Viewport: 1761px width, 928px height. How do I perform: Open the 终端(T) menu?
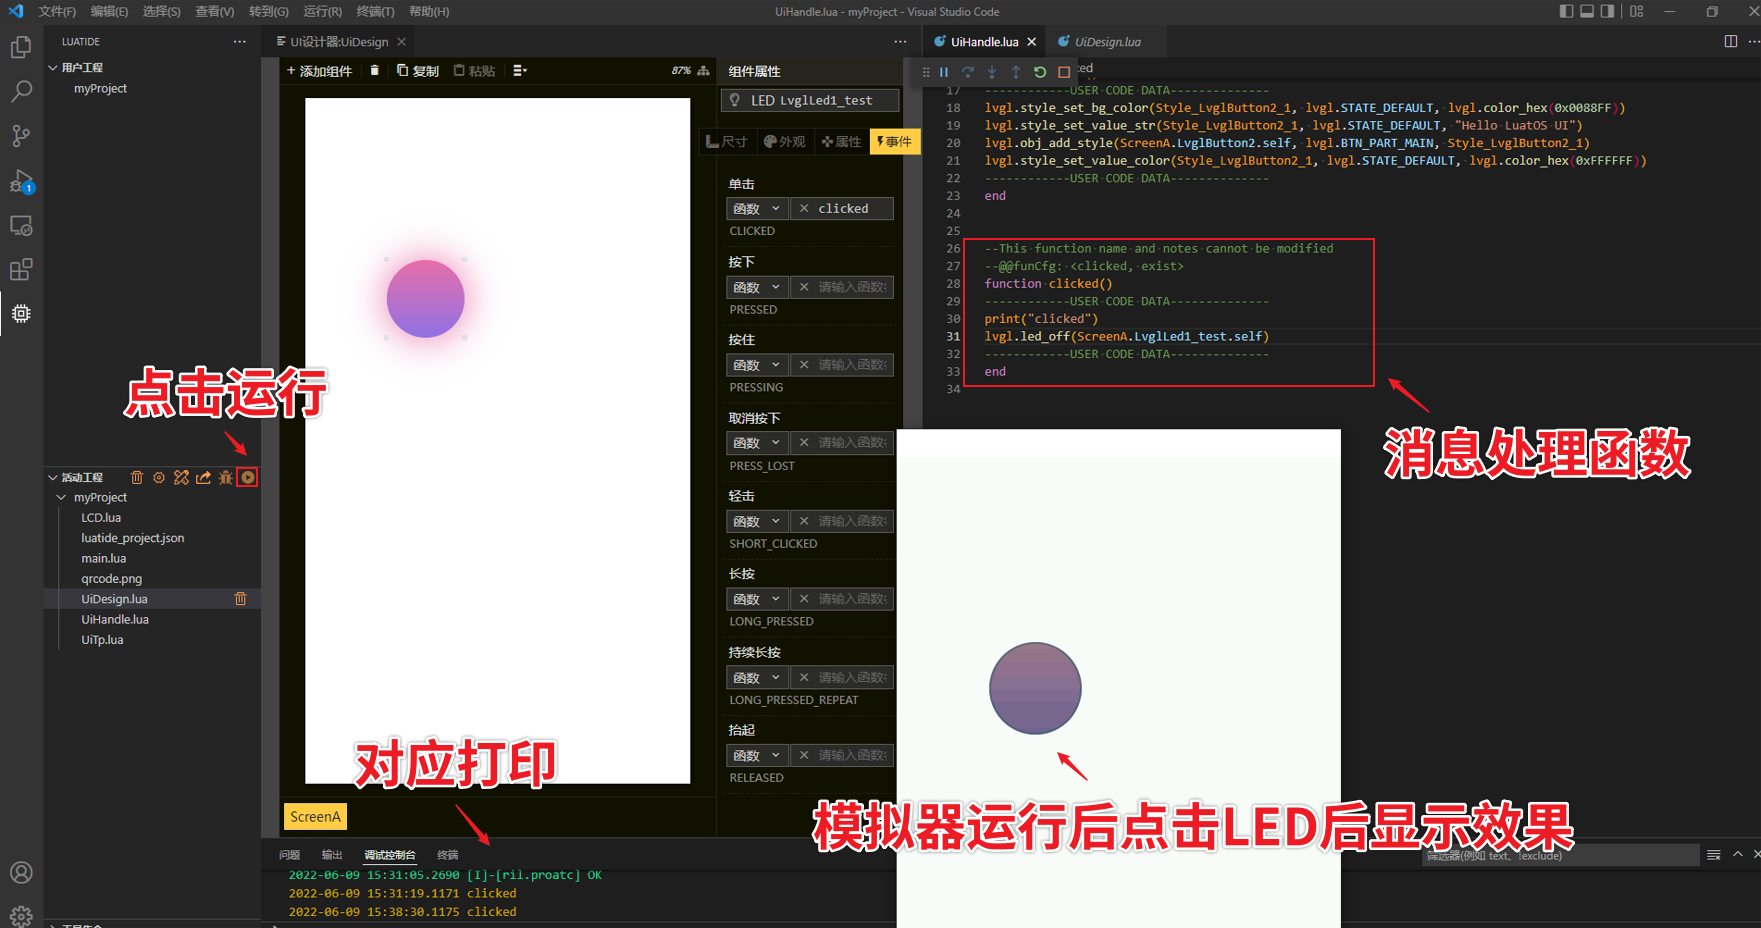pos(375,12)
